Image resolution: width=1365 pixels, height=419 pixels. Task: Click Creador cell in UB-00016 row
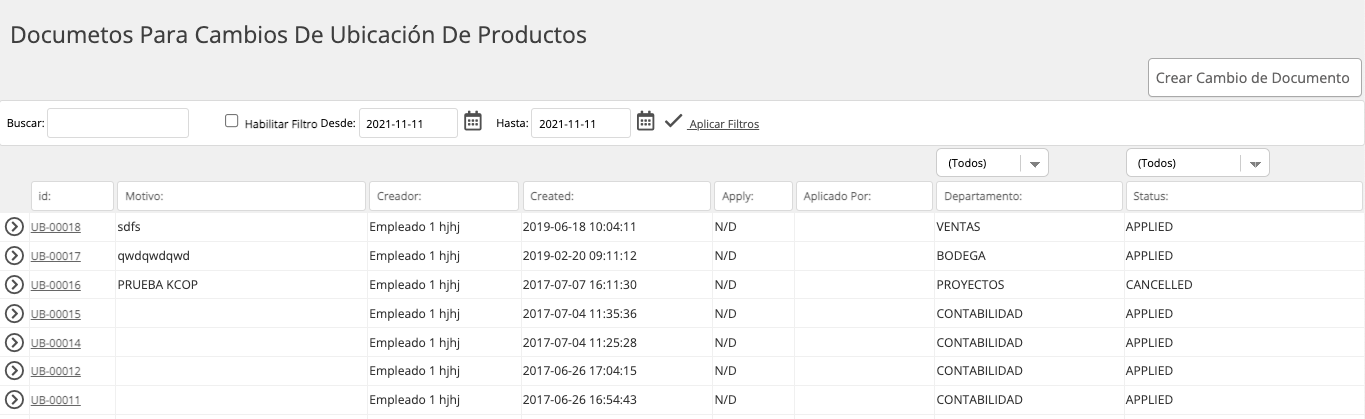415,285
